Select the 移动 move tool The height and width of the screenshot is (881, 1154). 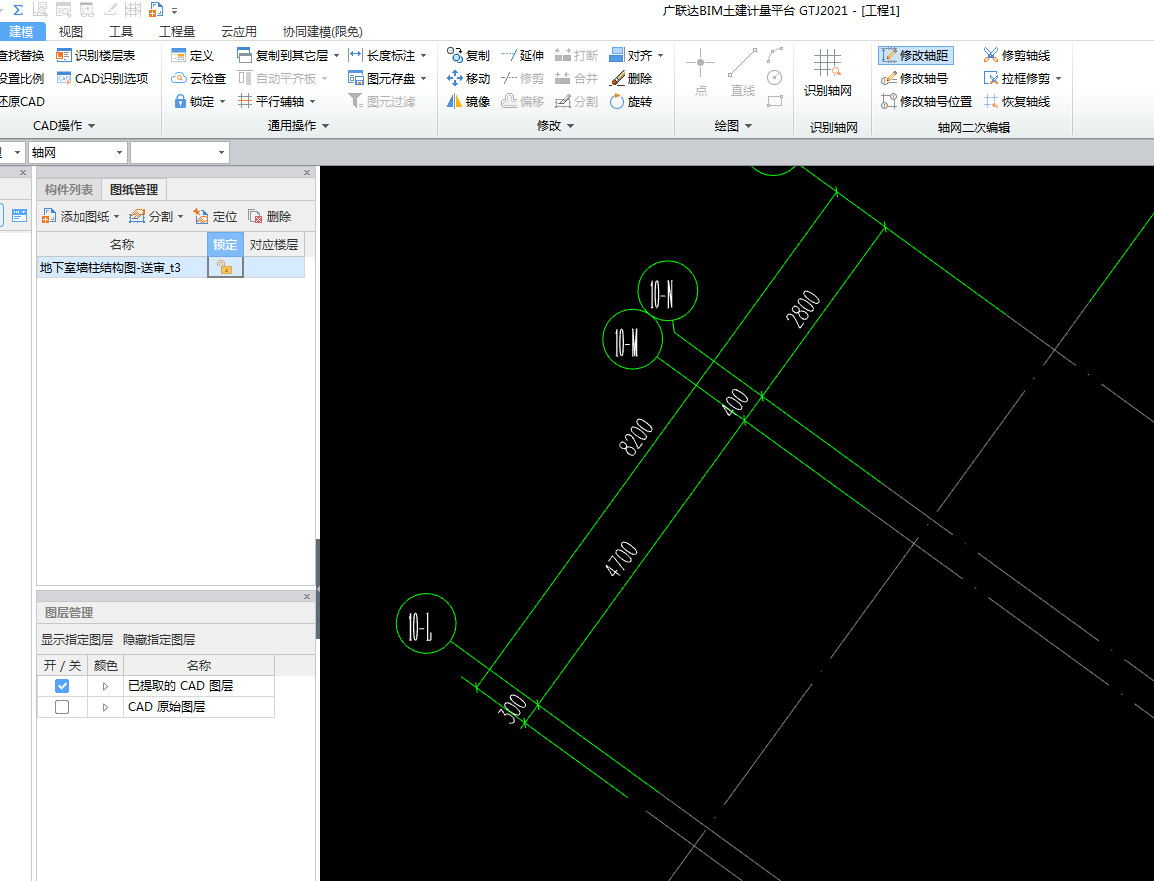[x=468, y=79]
